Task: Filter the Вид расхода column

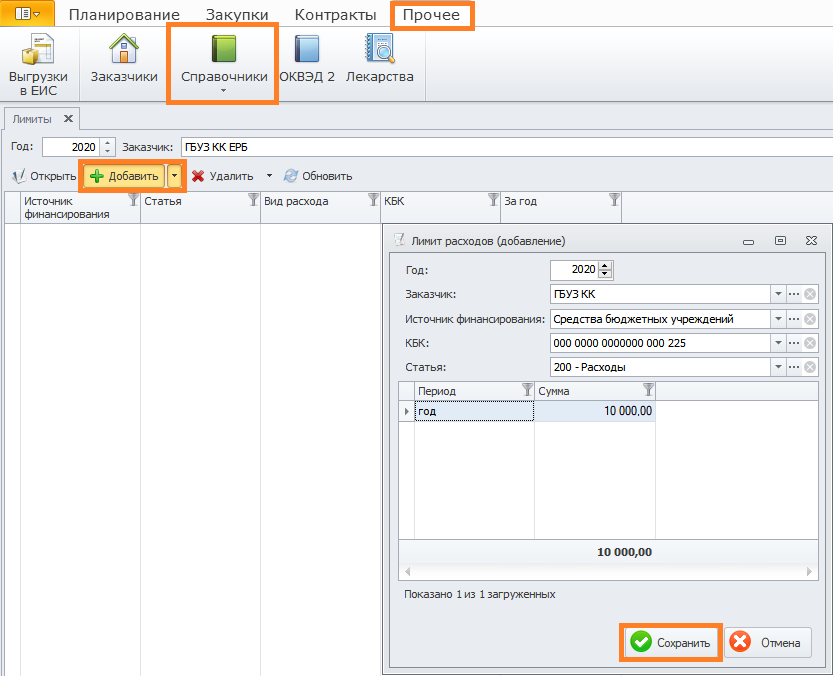Action: point(373,200)
